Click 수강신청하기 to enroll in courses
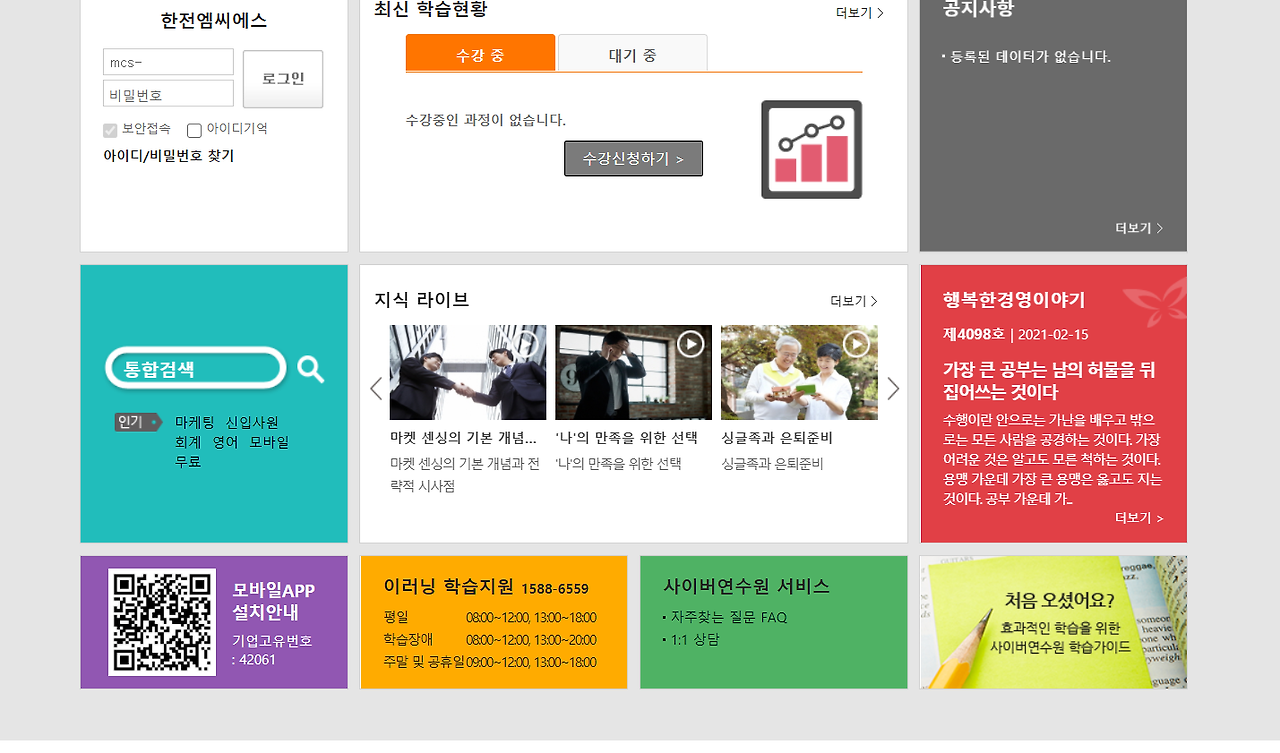Viewport: 1280px width, 753px height. [633, 158]
